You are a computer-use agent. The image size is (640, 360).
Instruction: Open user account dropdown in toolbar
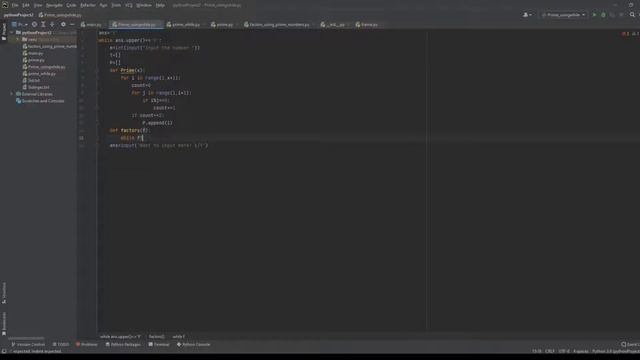pyautogui.click(x=527, y=15)
